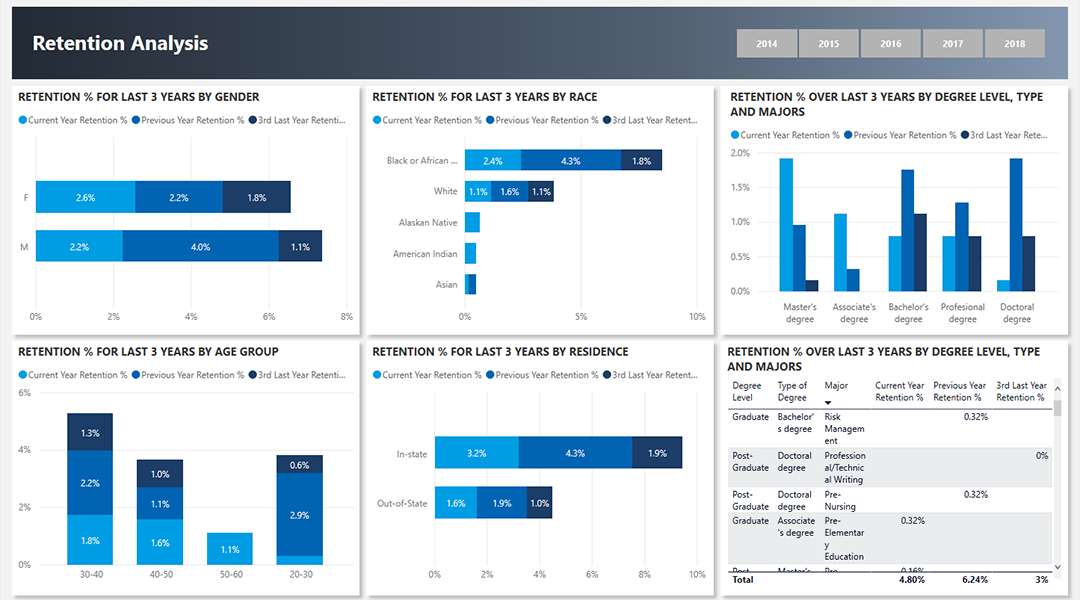Select the male 4.0% bar segment
Viewport: 1080px width, 600px height.
tap(200, 246)
